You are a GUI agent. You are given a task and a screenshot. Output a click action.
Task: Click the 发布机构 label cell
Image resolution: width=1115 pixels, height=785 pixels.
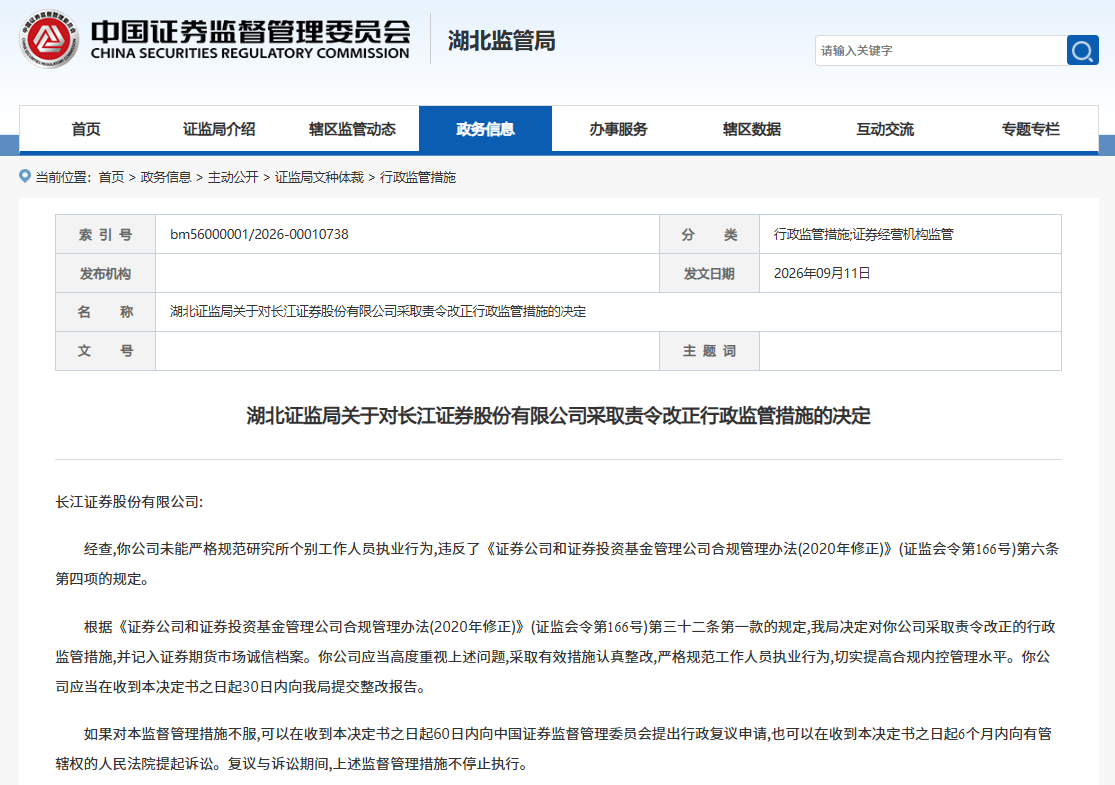click(x=105, y=274)
